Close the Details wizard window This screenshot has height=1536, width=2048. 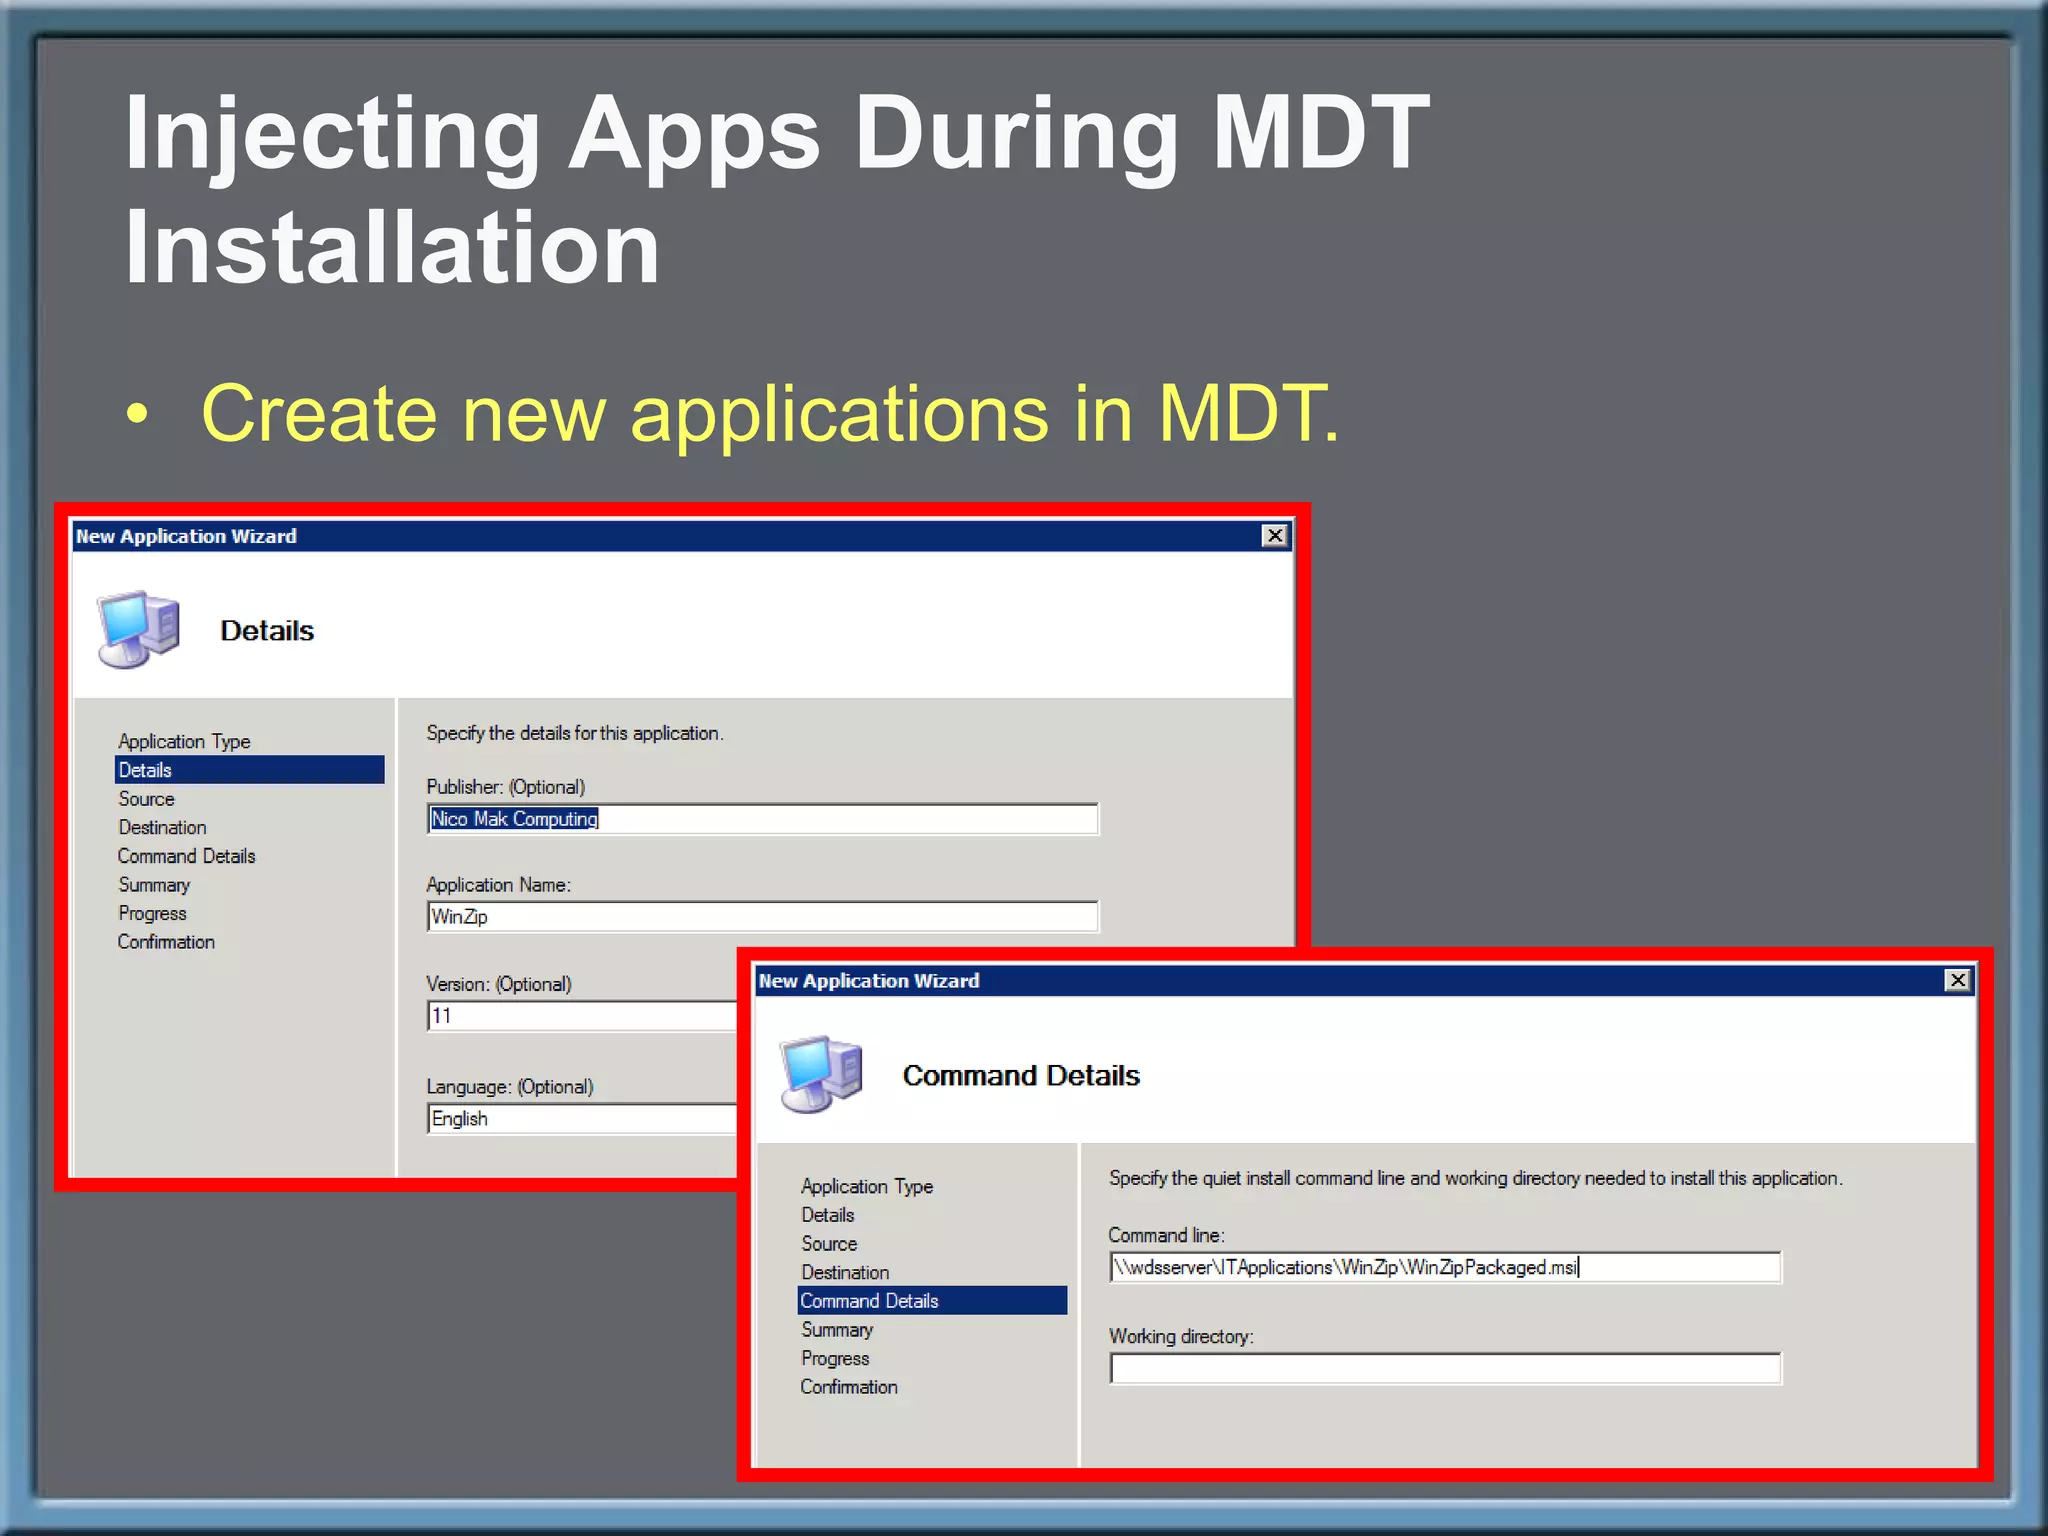[1274, 536]
